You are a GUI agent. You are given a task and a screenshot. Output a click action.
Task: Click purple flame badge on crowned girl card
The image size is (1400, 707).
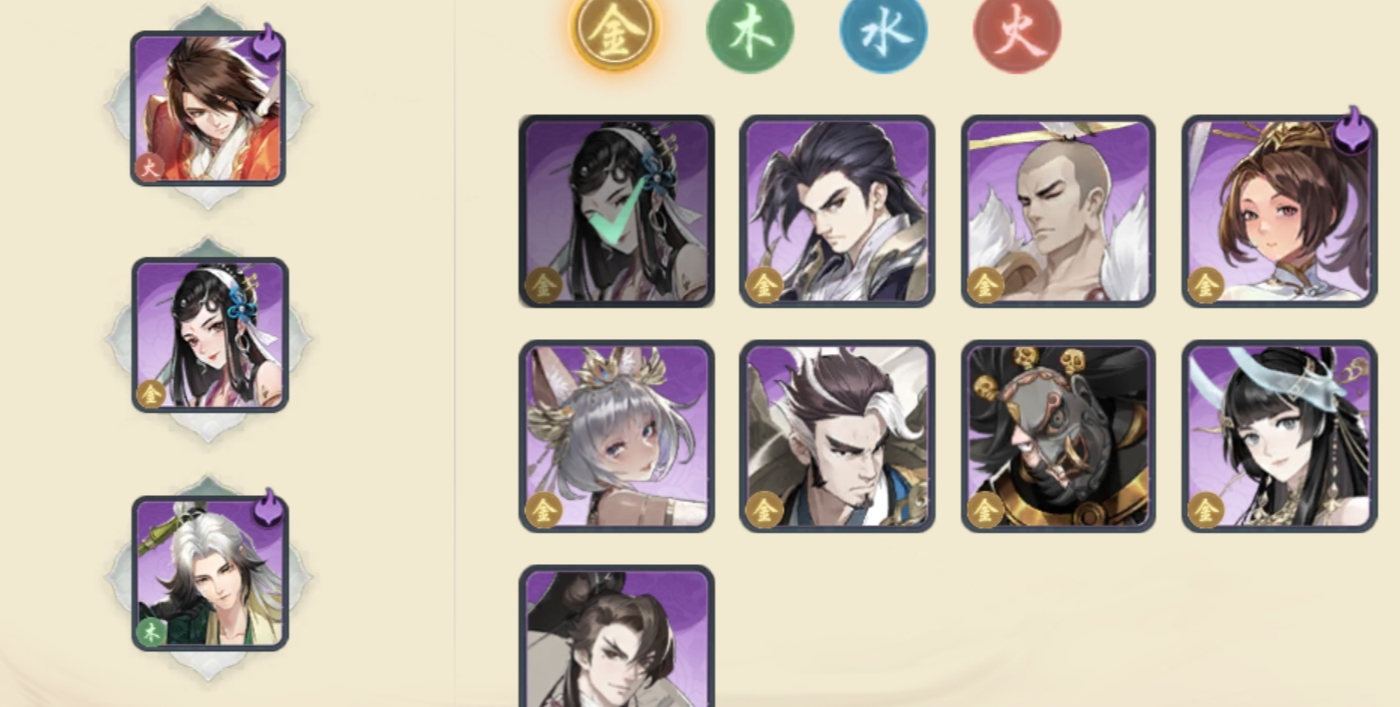tap(1352, 131)
